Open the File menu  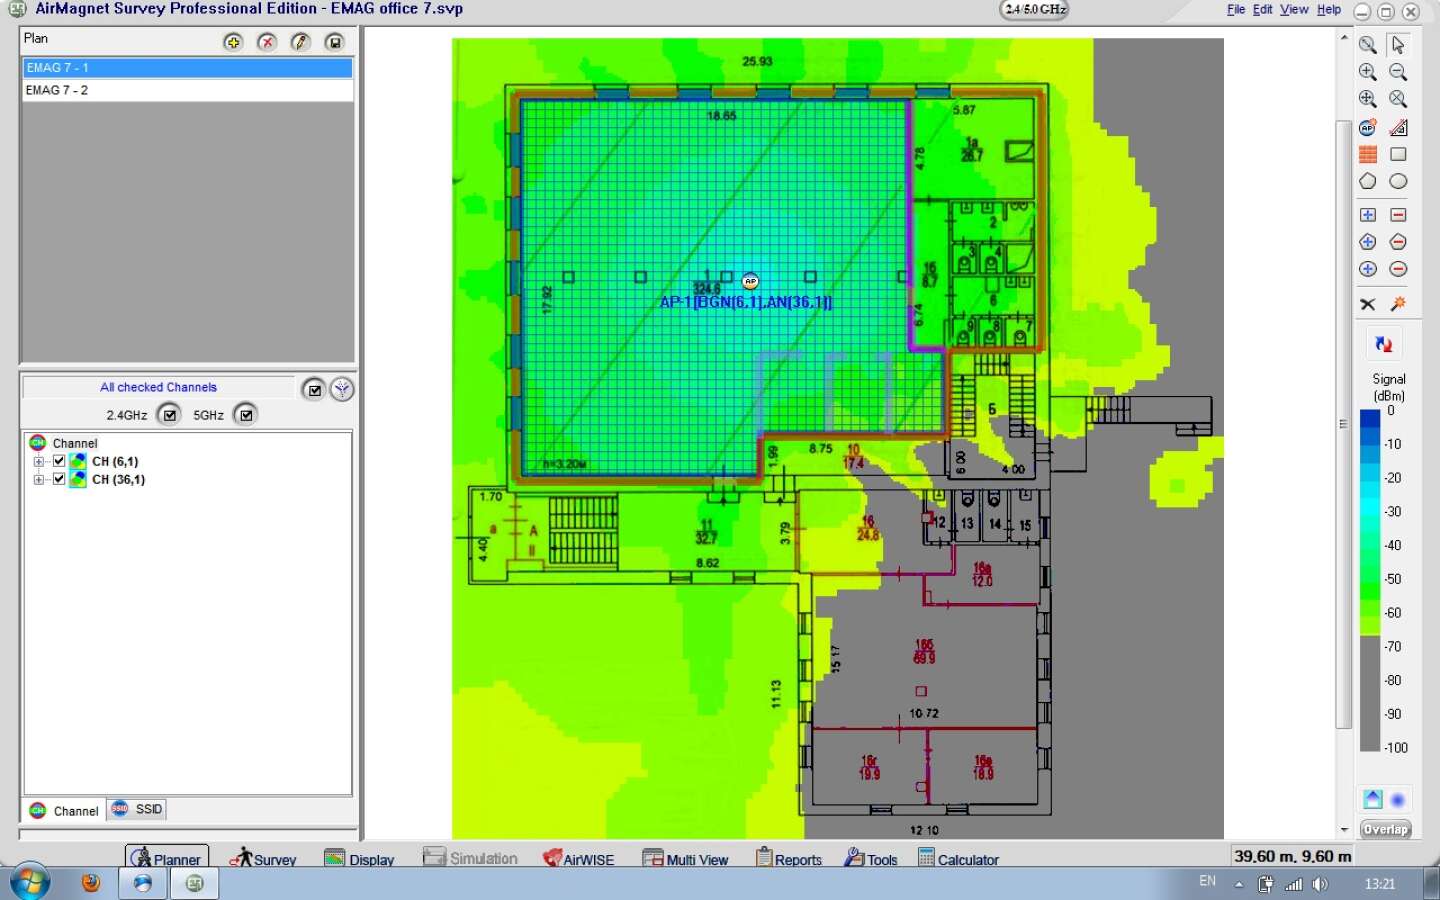[1236, 10]
